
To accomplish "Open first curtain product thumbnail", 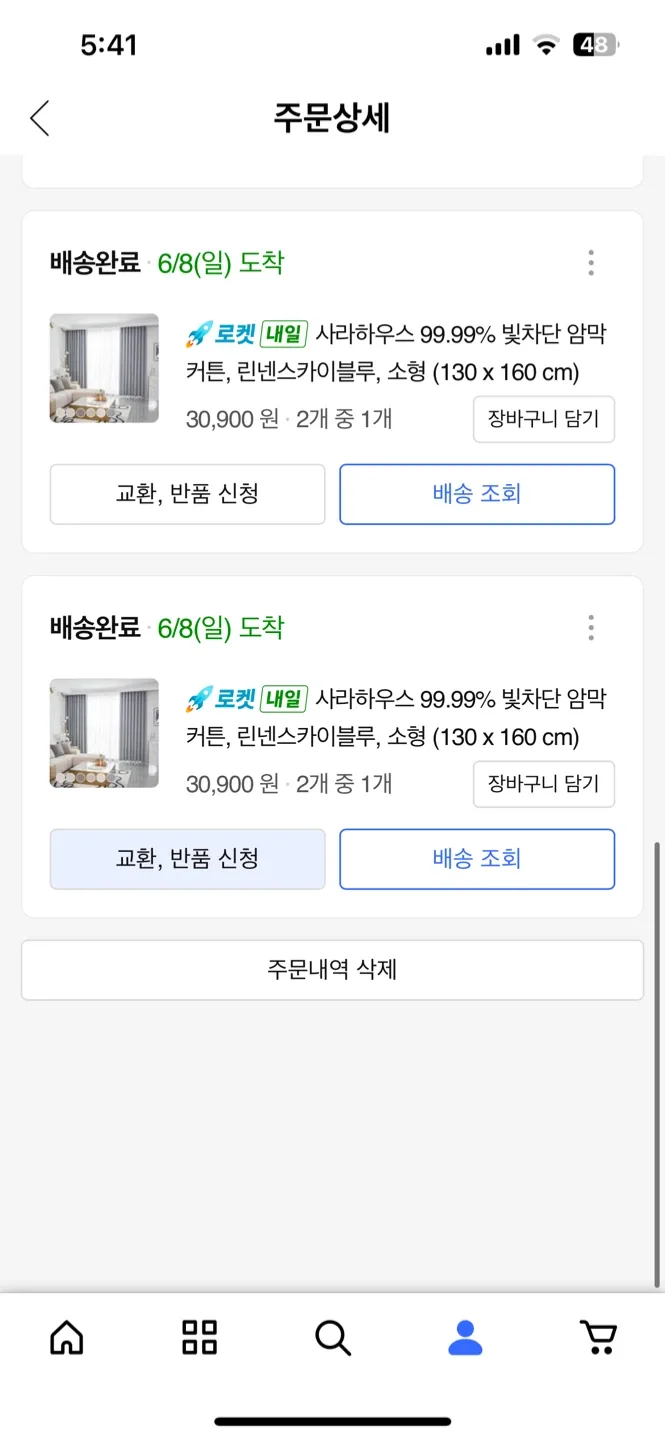I will 104,368.
